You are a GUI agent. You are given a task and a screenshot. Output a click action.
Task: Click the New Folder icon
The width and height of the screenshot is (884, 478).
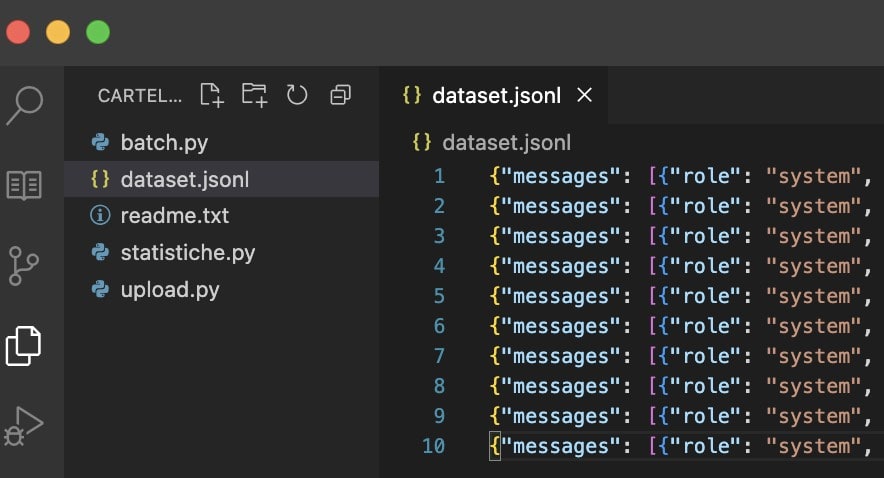(x=254, y=95)
